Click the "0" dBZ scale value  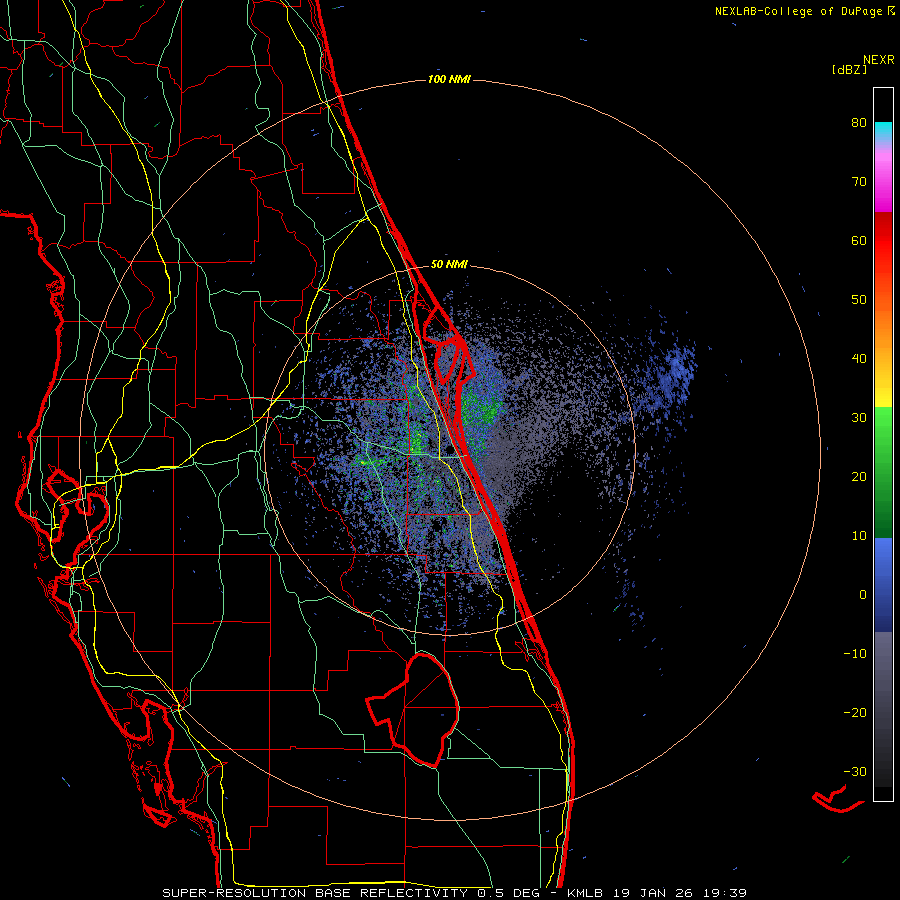tap(863, 595)
